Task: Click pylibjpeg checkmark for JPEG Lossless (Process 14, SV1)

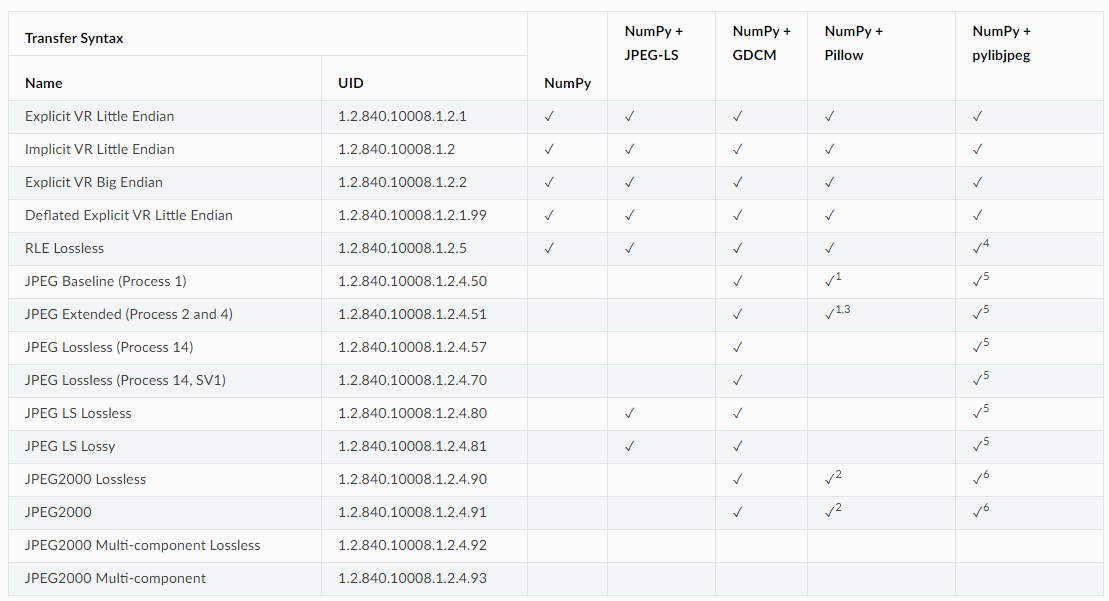Action: click(x=980, y=379)
